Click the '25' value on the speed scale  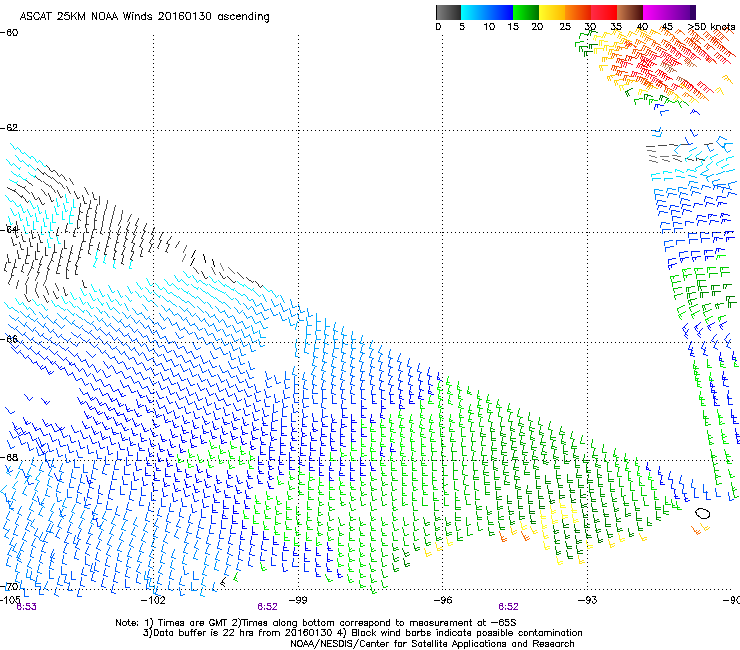(x=565, y=26)
